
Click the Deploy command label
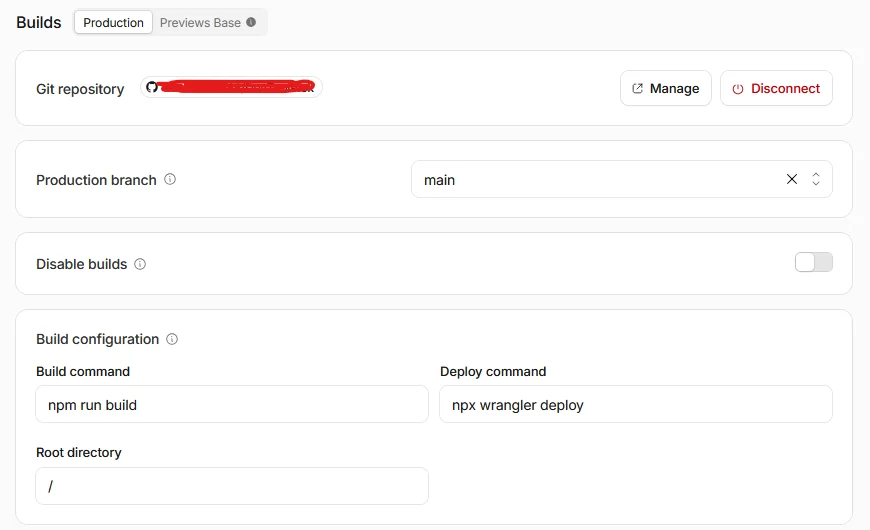[493, 372]
